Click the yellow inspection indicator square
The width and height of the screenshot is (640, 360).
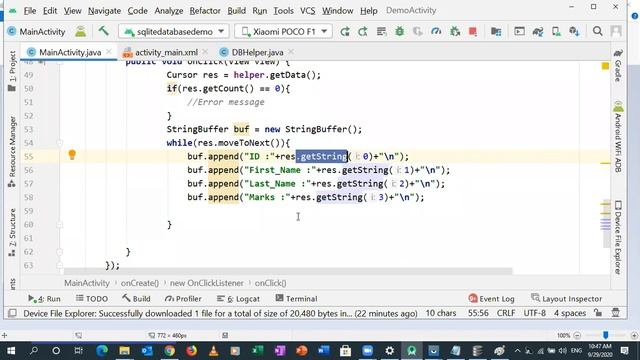pos(605,66)
